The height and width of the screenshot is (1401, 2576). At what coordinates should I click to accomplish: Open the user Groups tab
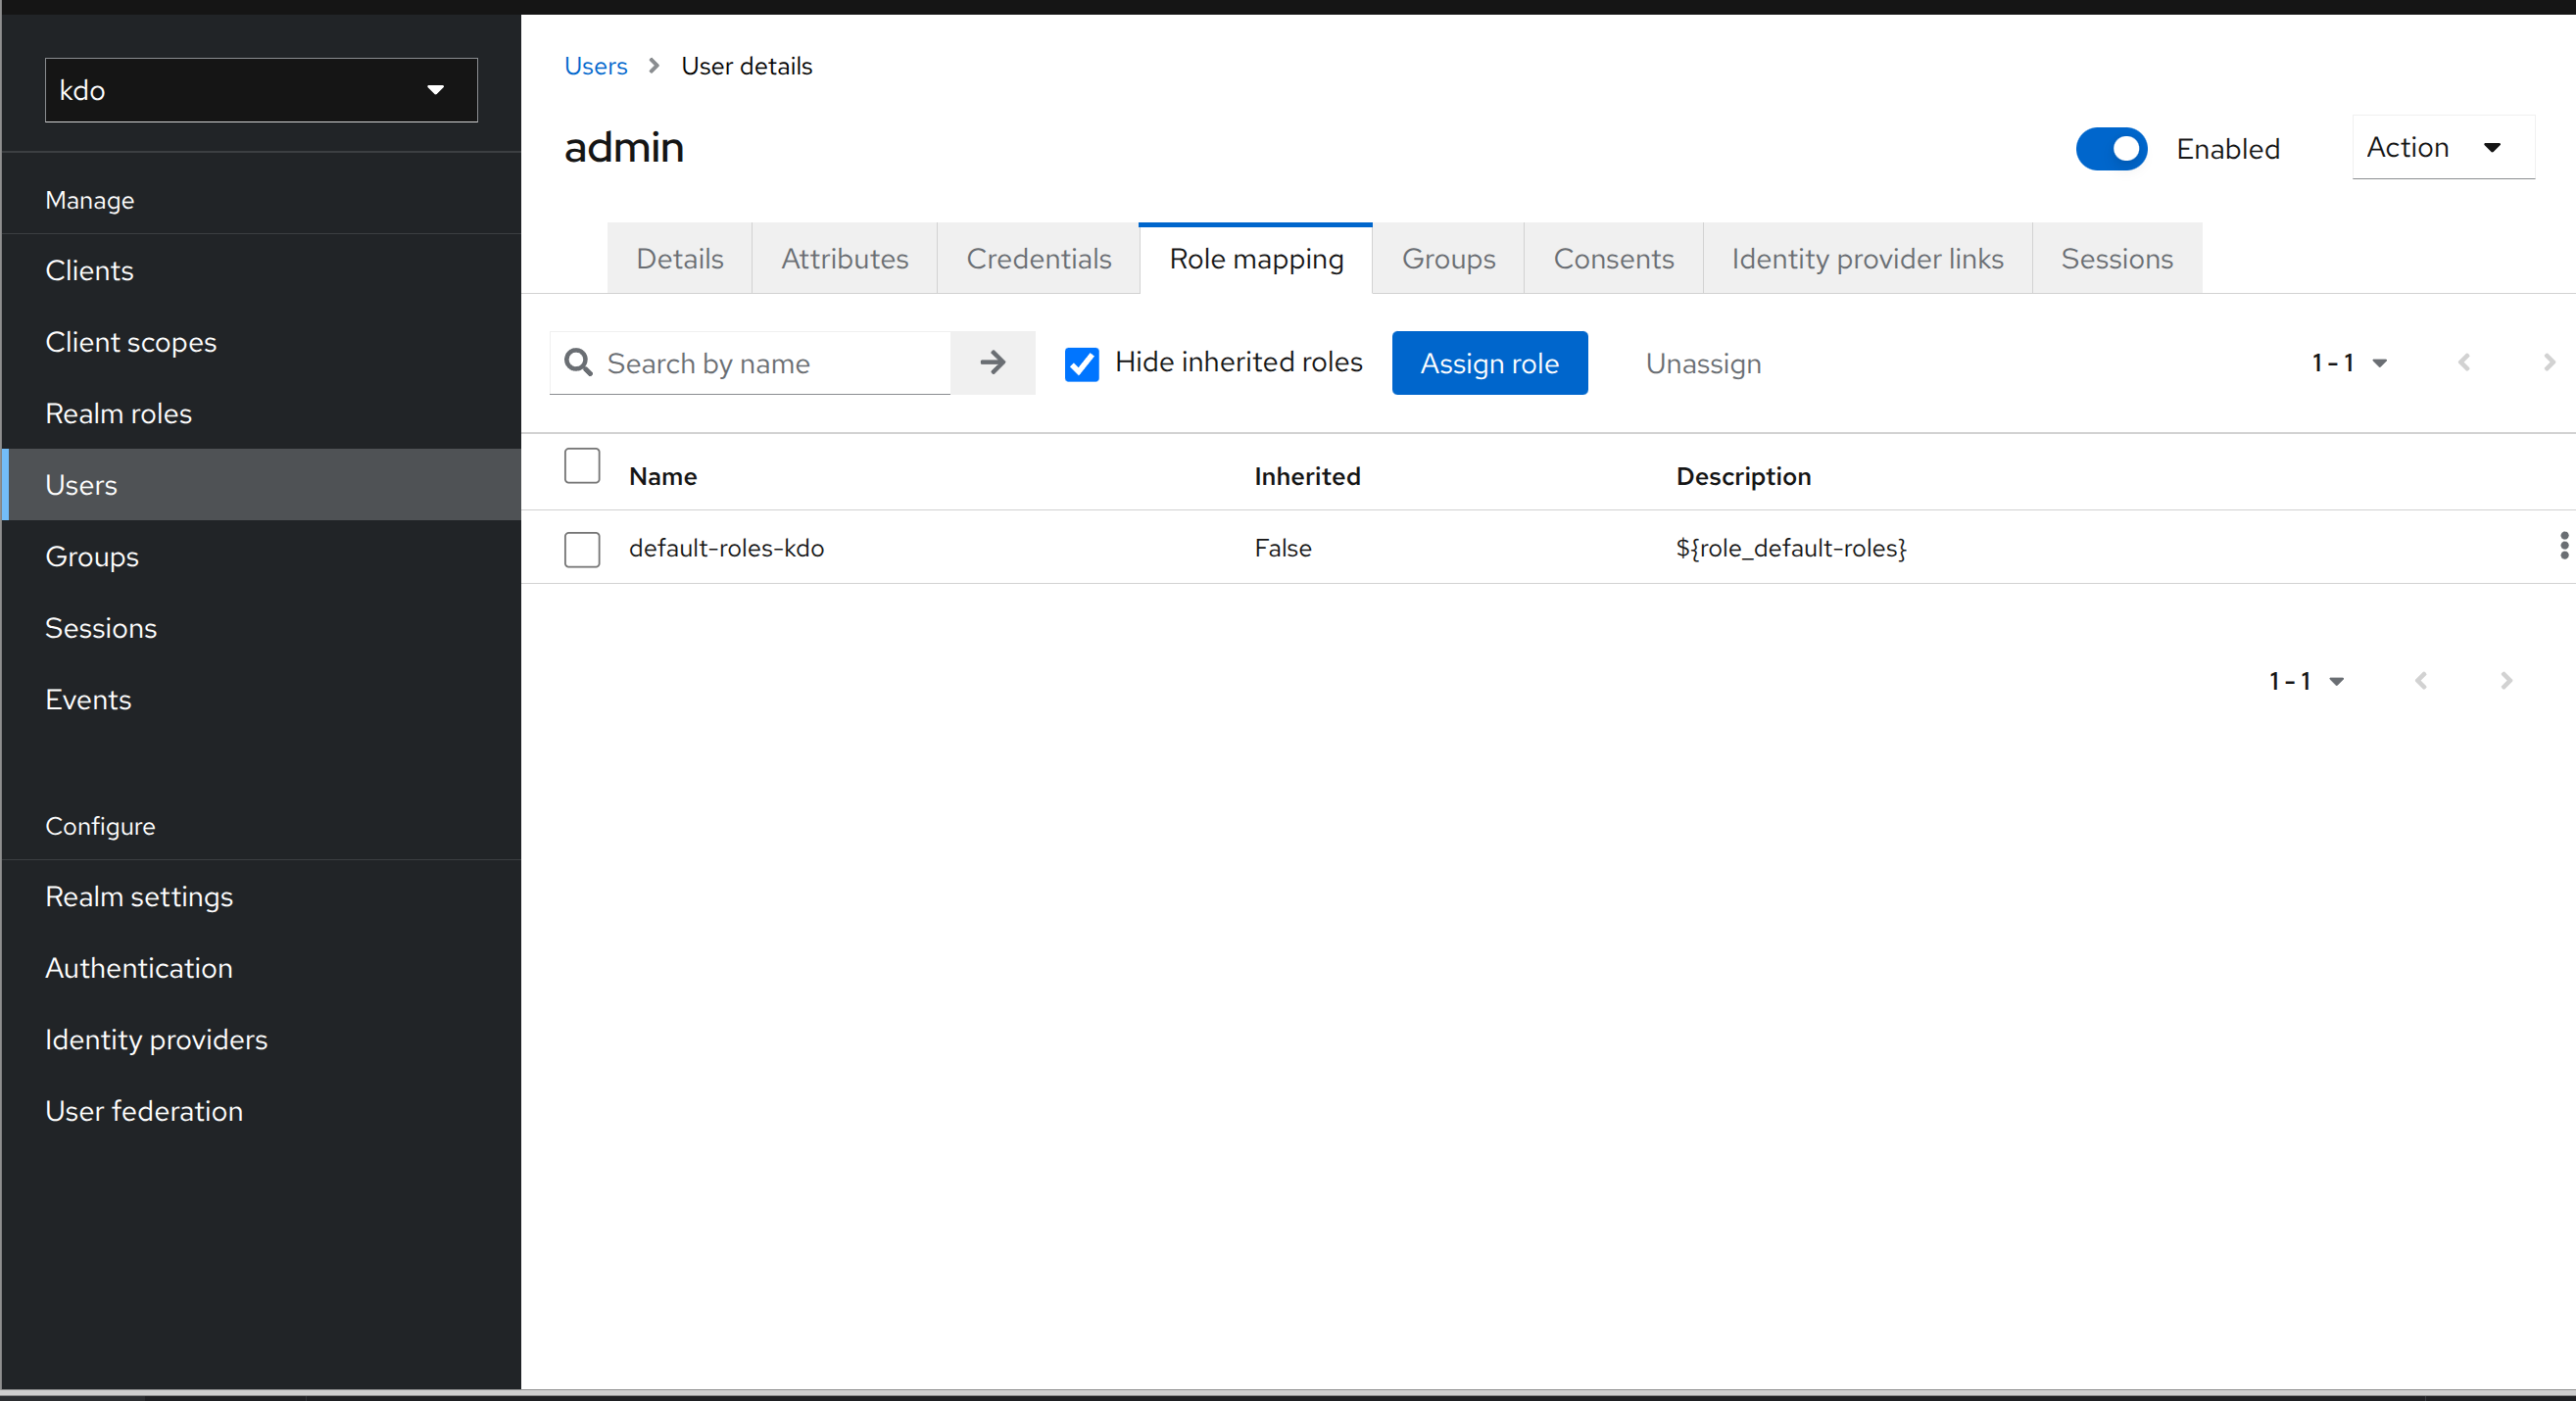pos(1449,258)
